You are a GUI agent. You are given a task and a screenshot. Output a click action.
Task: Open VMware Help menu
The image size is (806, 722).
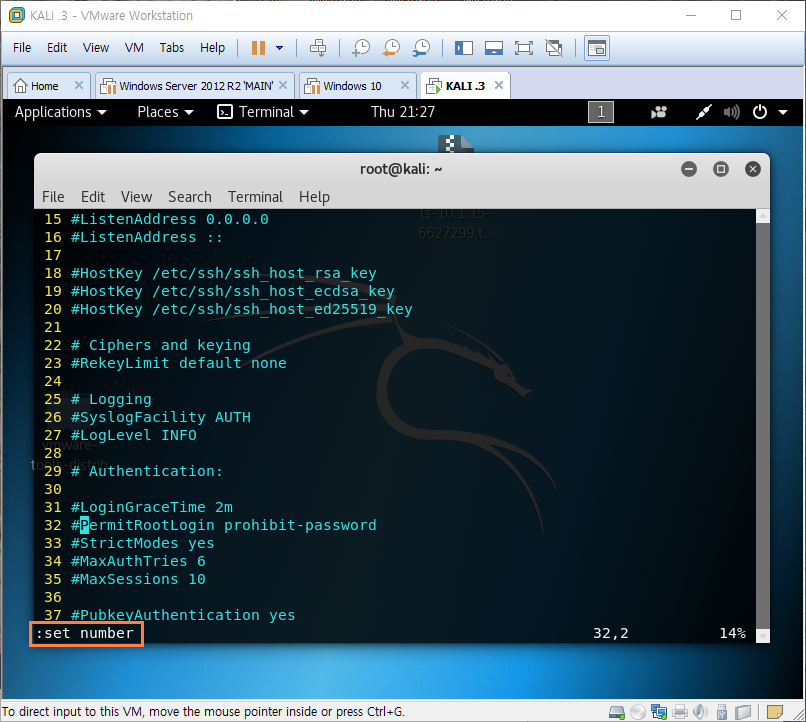click(x=212, y=48)
